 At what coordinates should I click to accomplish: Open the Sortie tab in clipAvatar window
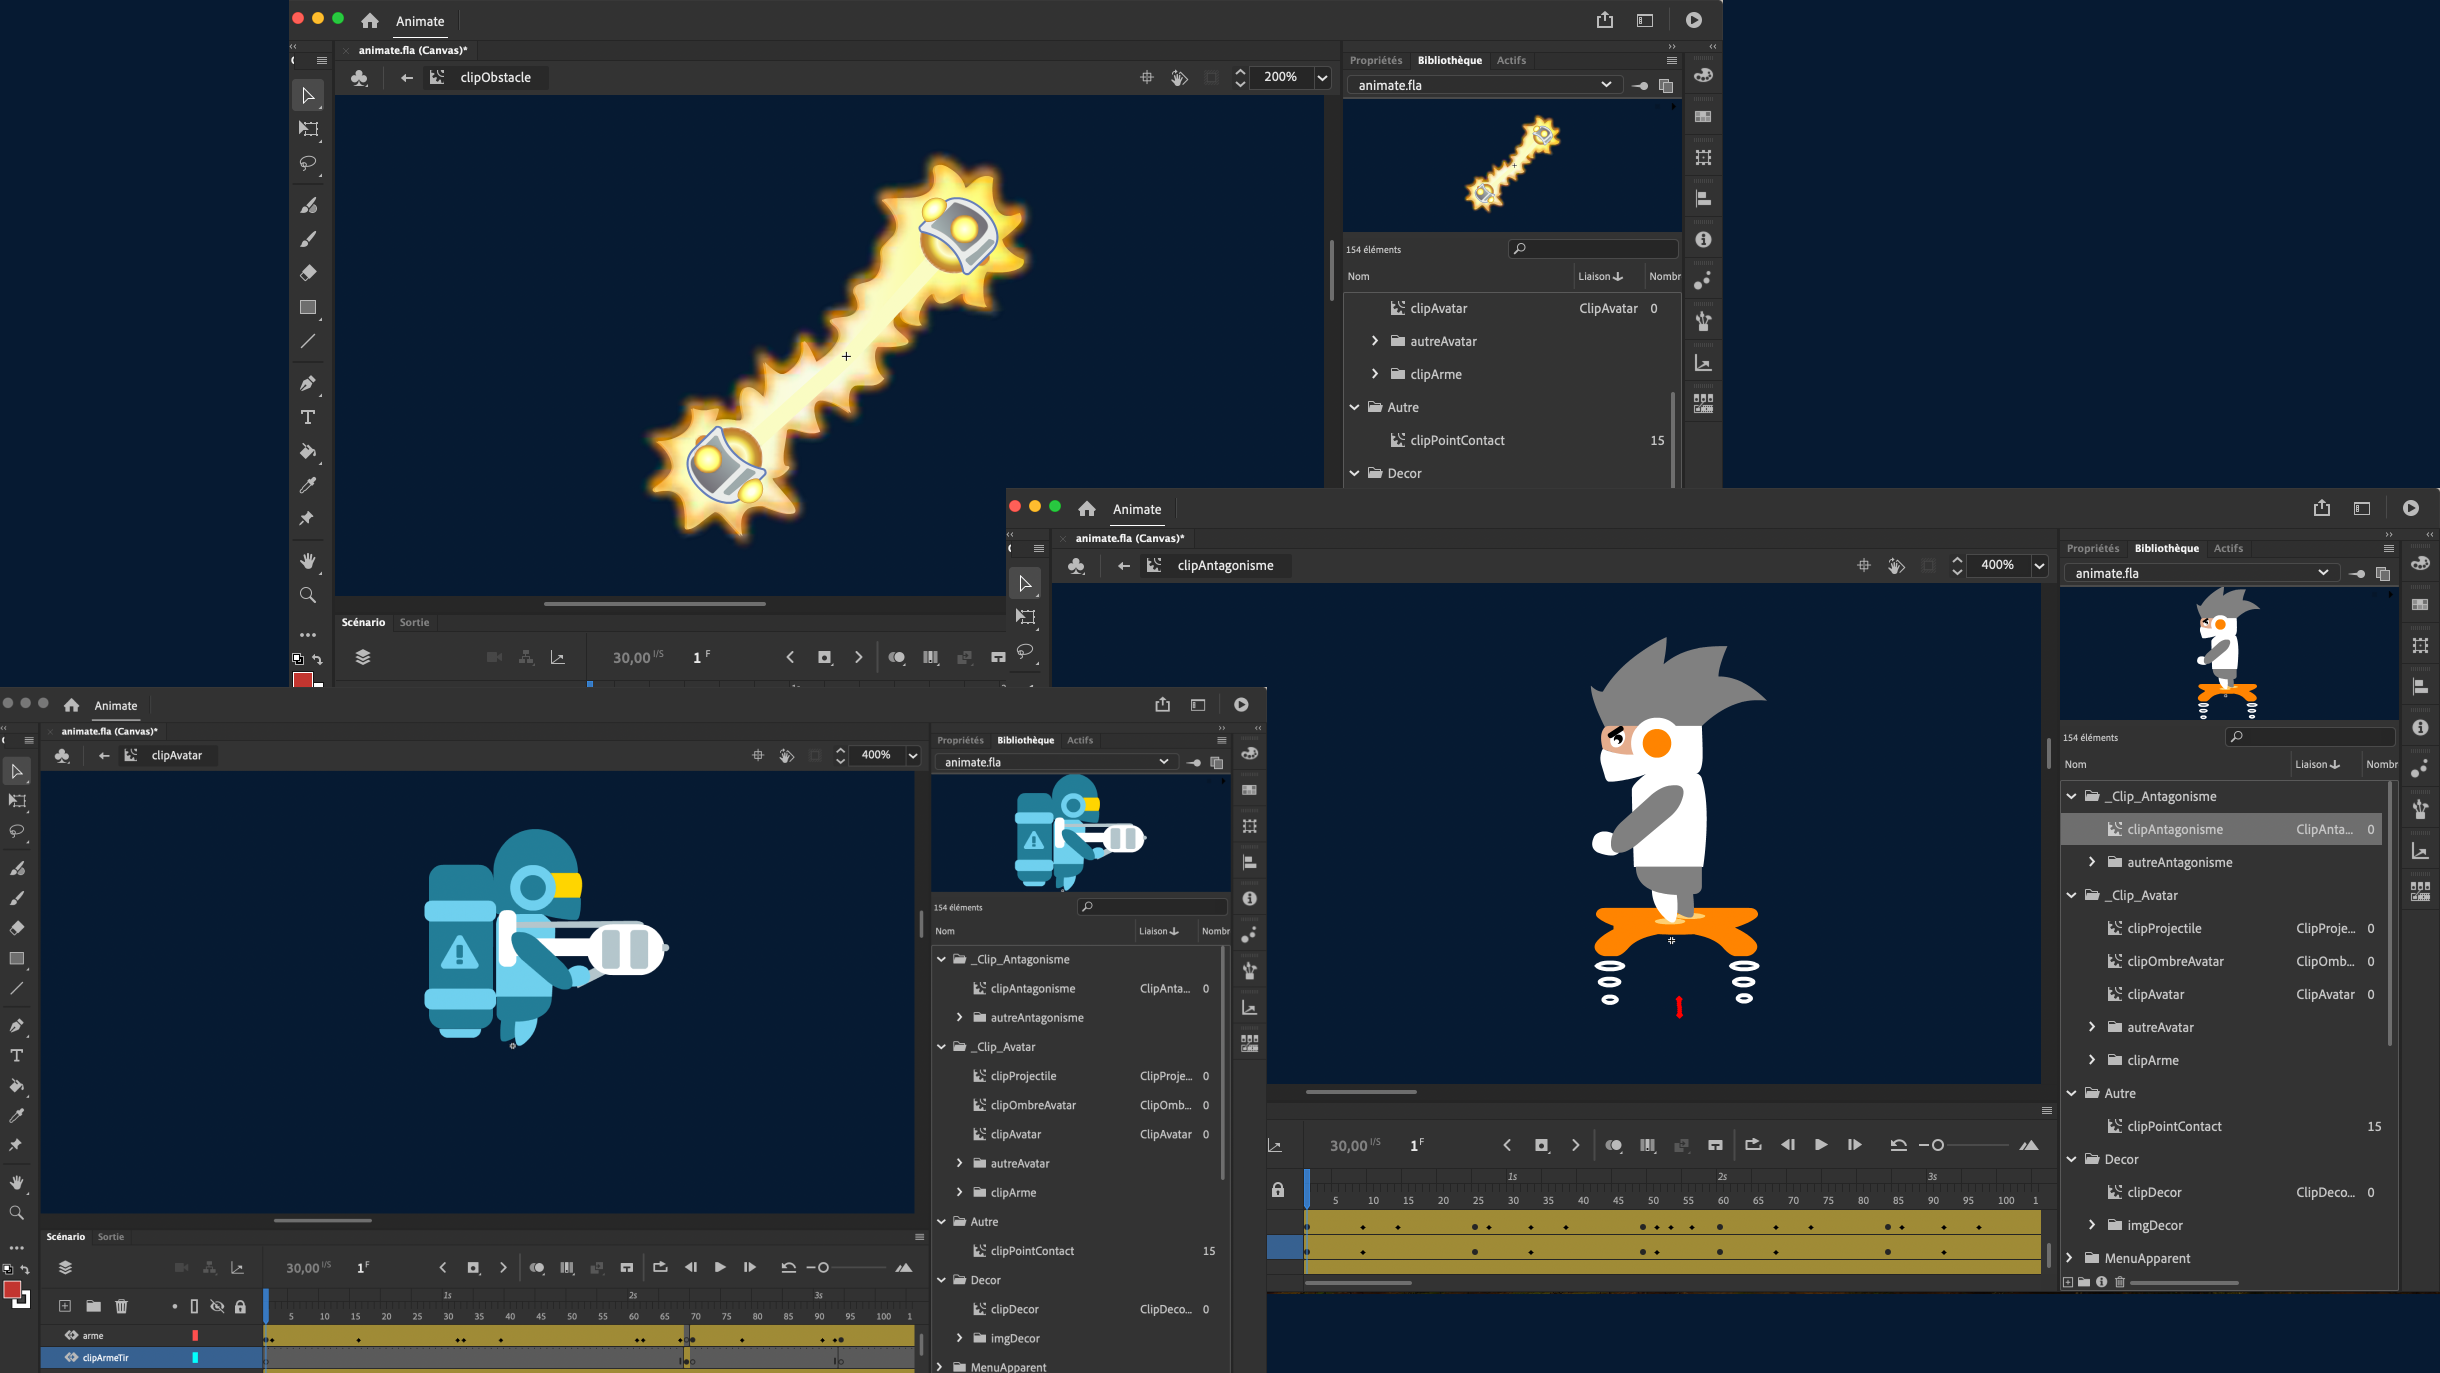click(111, 1237)
